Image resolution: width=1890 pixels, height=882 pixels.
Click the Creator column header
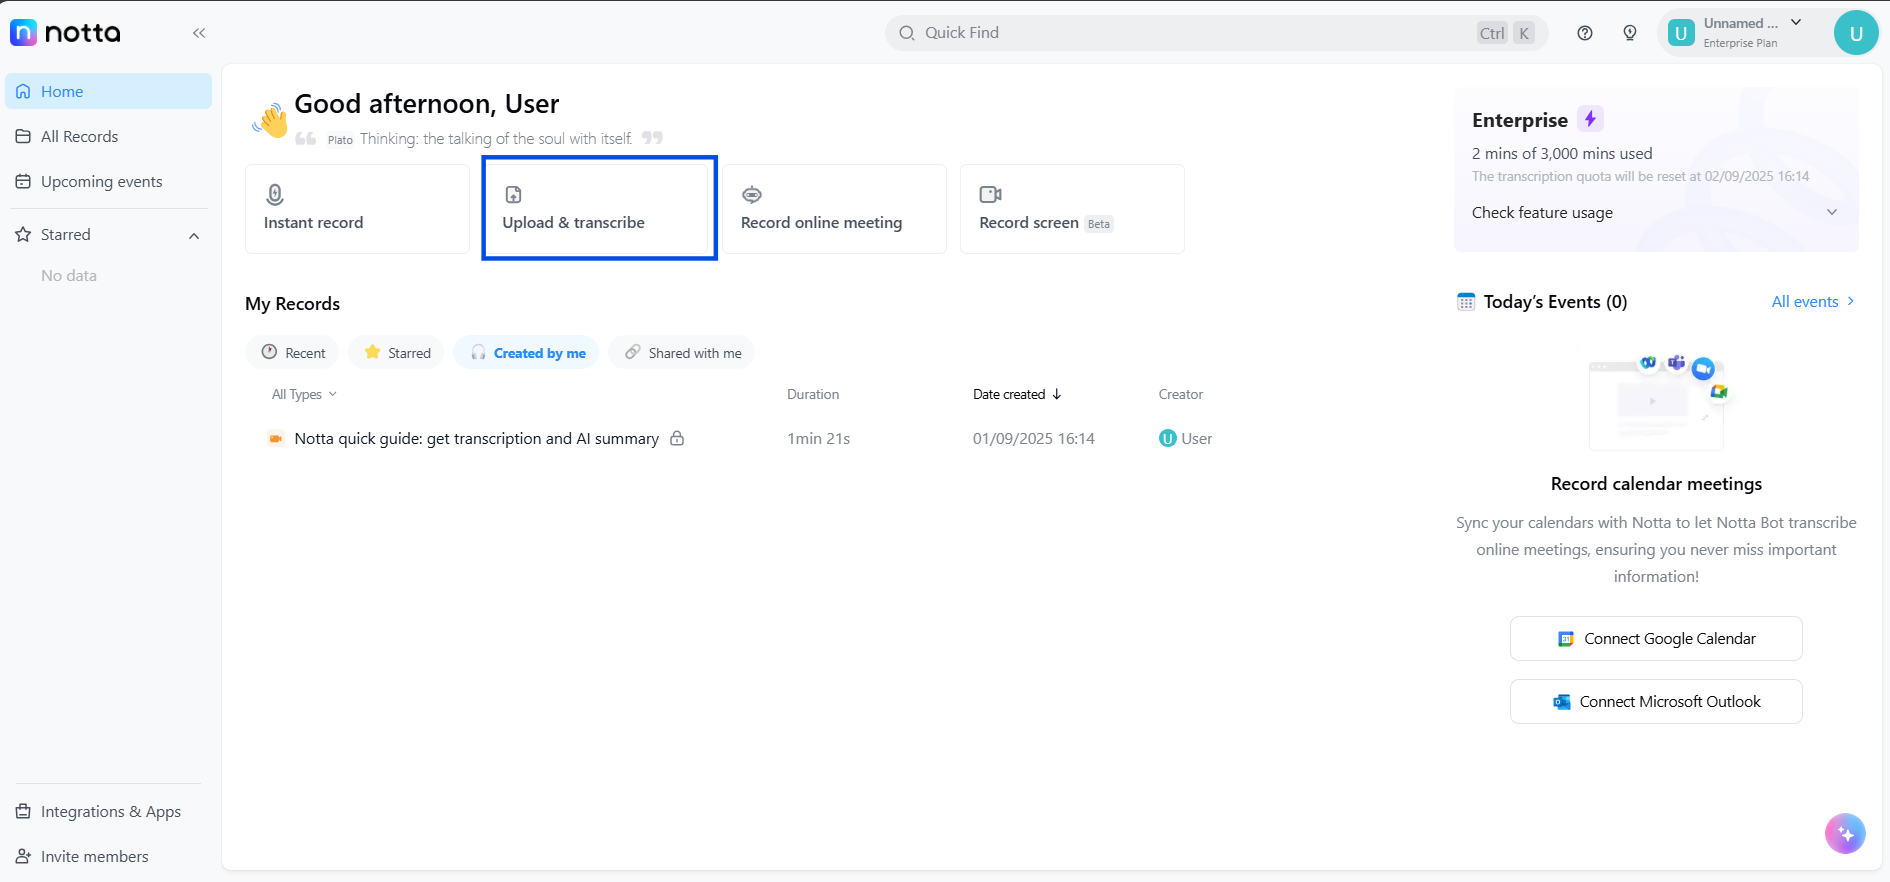point(1181,394)
